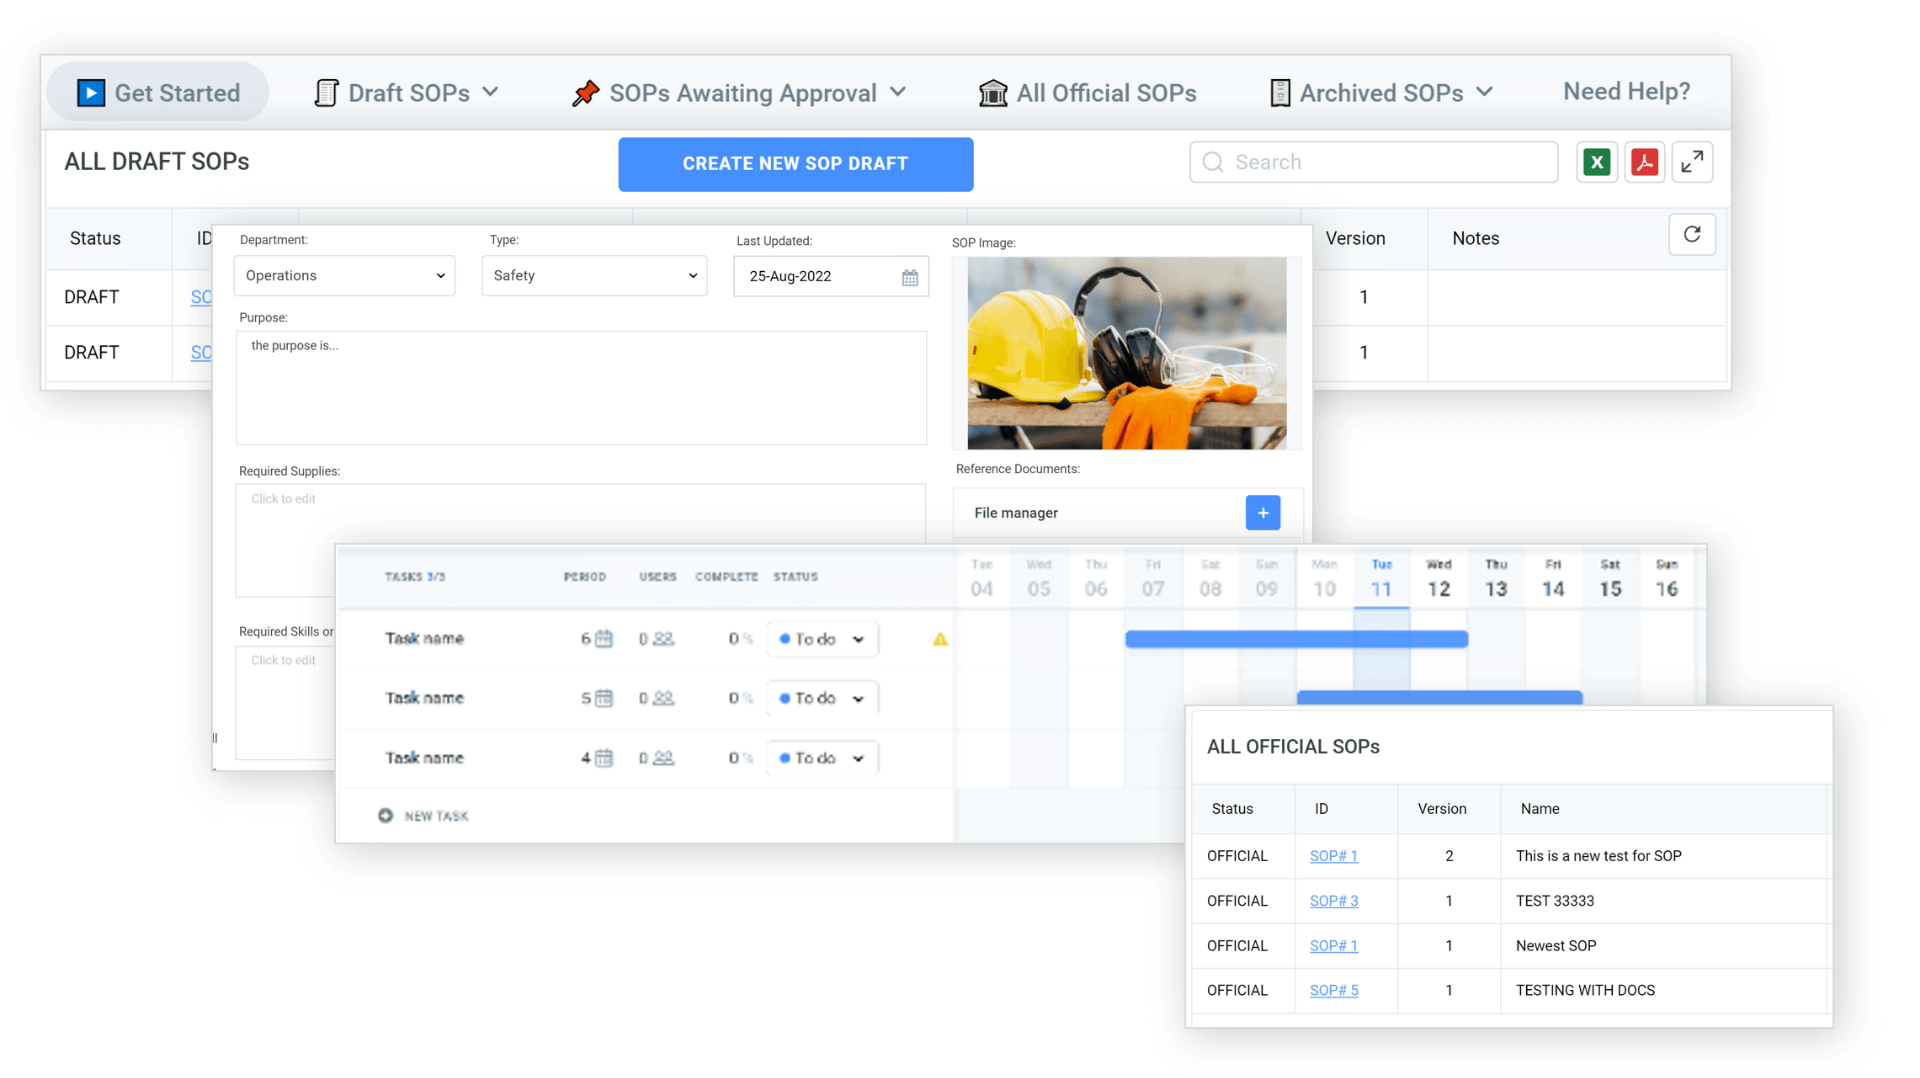Open the Archived SOPs menu
1920x1078 pixels.
coord(1381,93)
